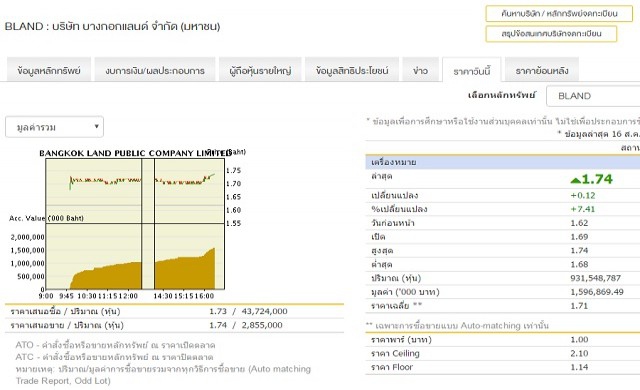The width and height of the screenshot is (640, 390).
Task: Click the เครื่องหมาย header row
Action: [502, 162]
